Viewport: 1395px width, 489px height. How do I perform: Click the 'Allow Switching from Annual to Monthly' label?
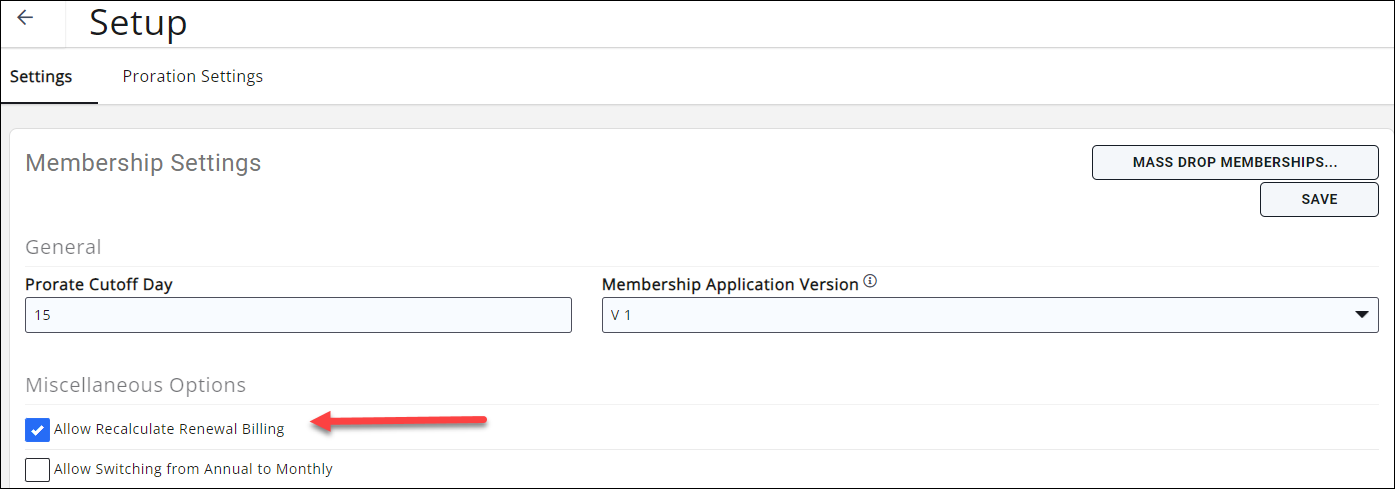[193, 469]
